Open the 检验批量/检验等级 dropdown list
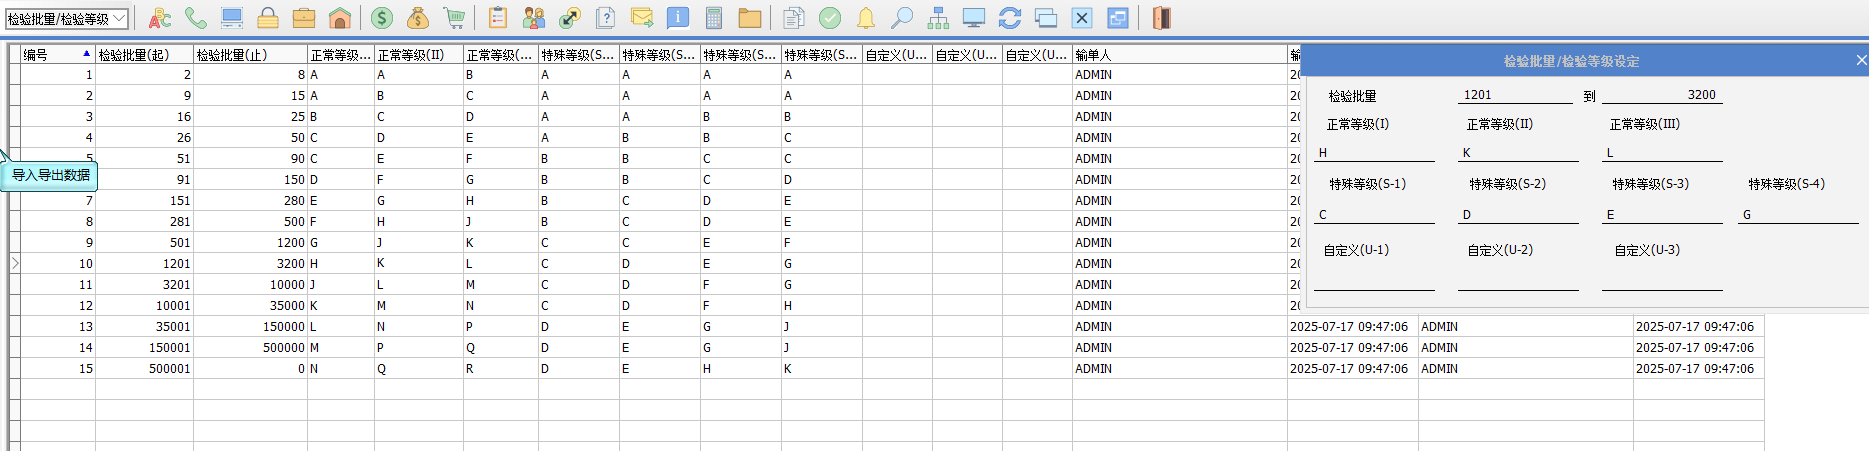Screen dimensions: 1869x451 point(119,19)
